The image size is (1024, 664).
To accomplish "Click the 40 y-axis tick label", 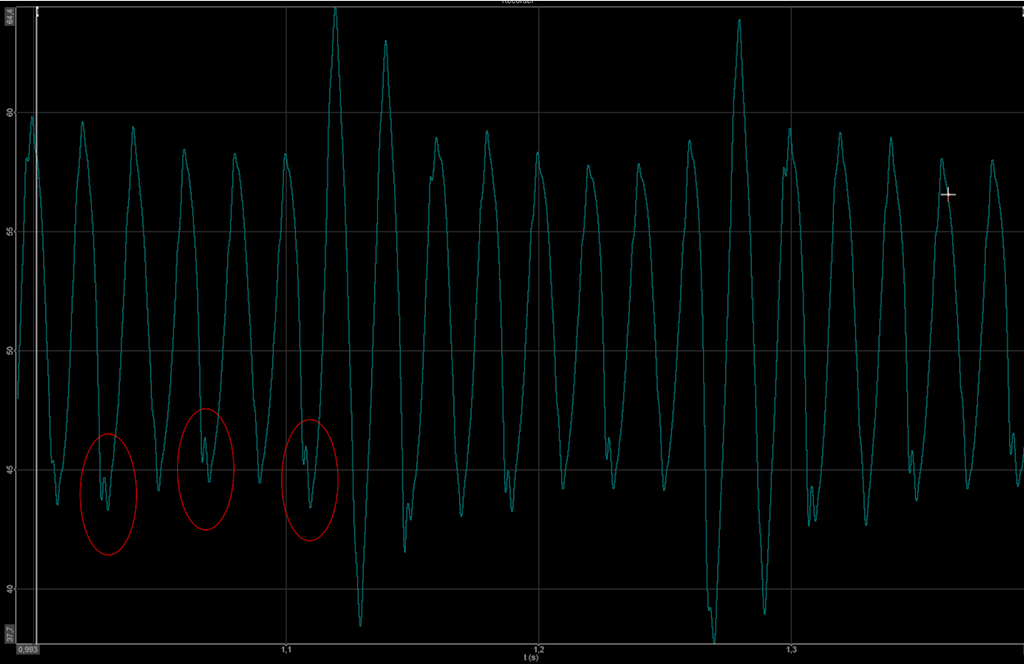I will pyautogui.click(x=10, y=589).
